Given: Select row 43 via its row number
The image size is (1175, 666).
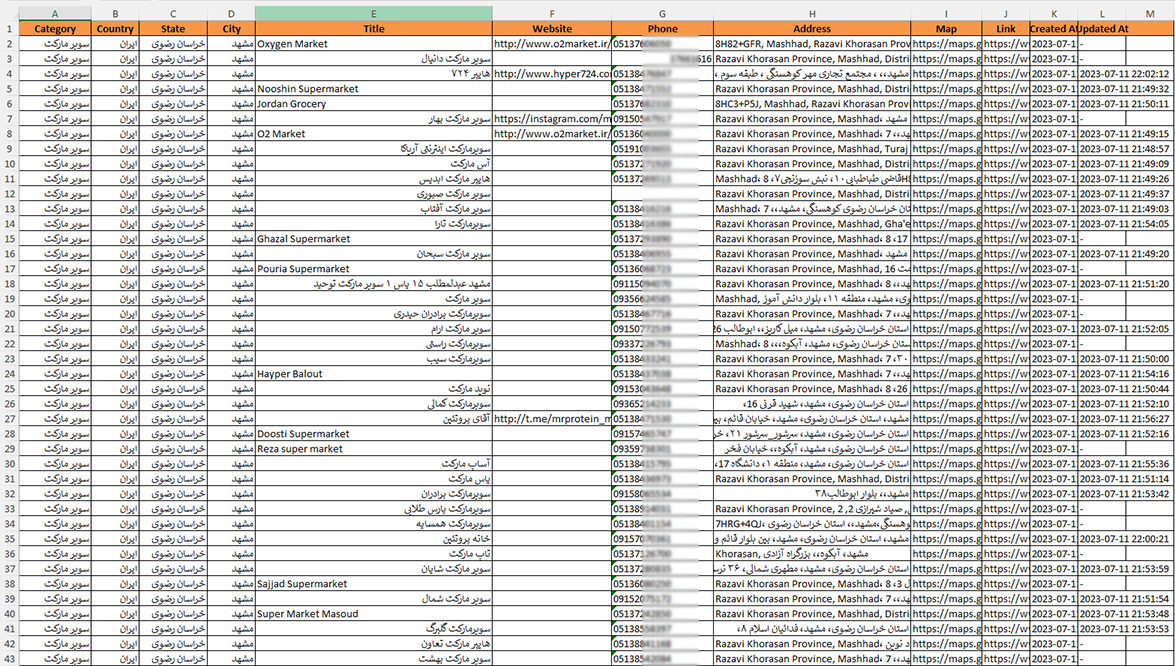Looking at the screenshot, I should (9, 659).
